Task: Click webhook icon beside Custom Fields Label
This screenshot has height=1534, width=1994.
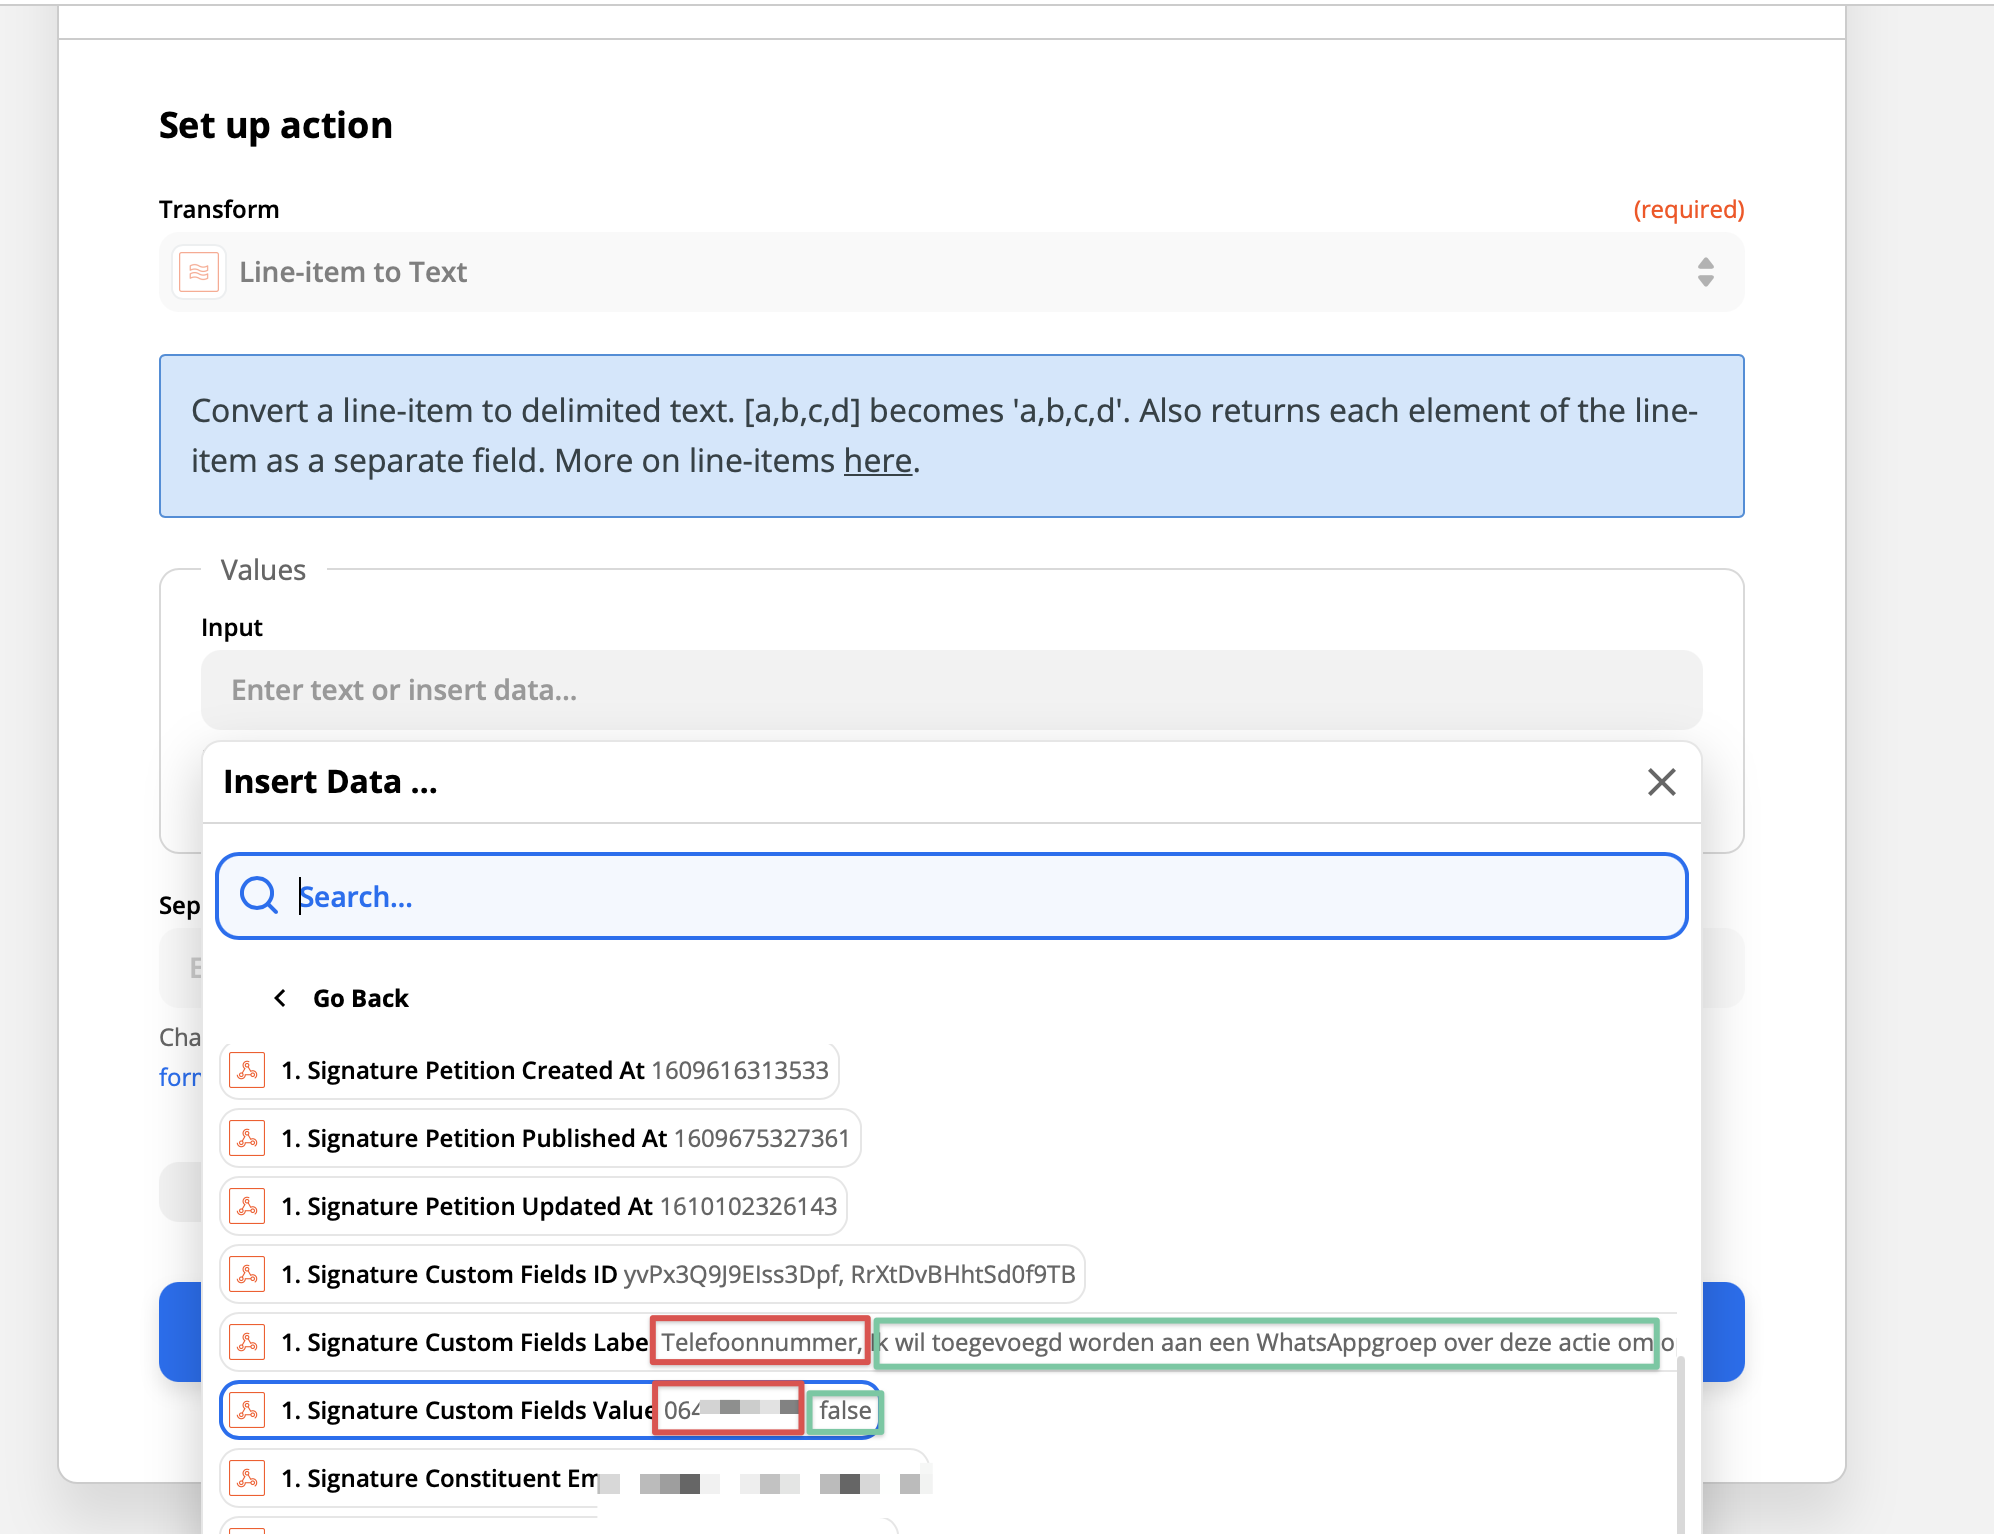Action: pos(247,1342)
